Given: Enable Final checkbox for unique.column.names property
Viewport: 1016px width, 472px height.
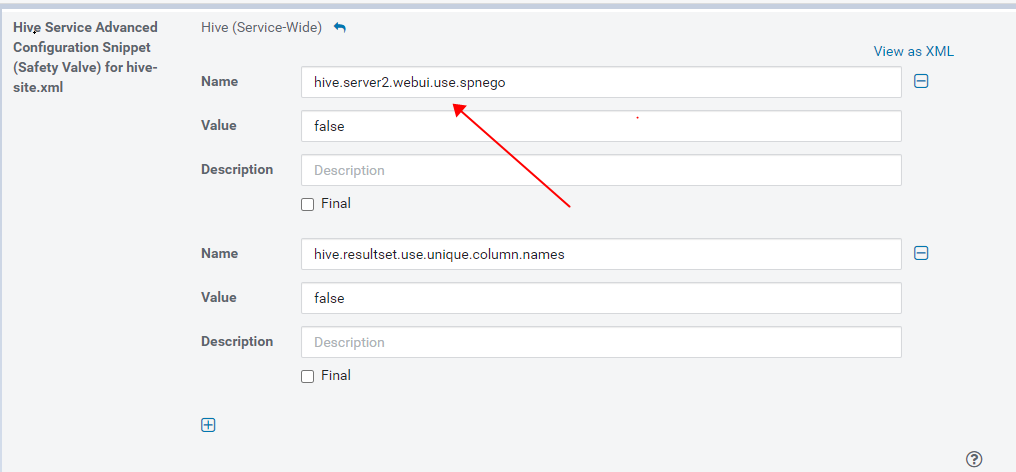Looking at the screenshot, I should (308, 377).
